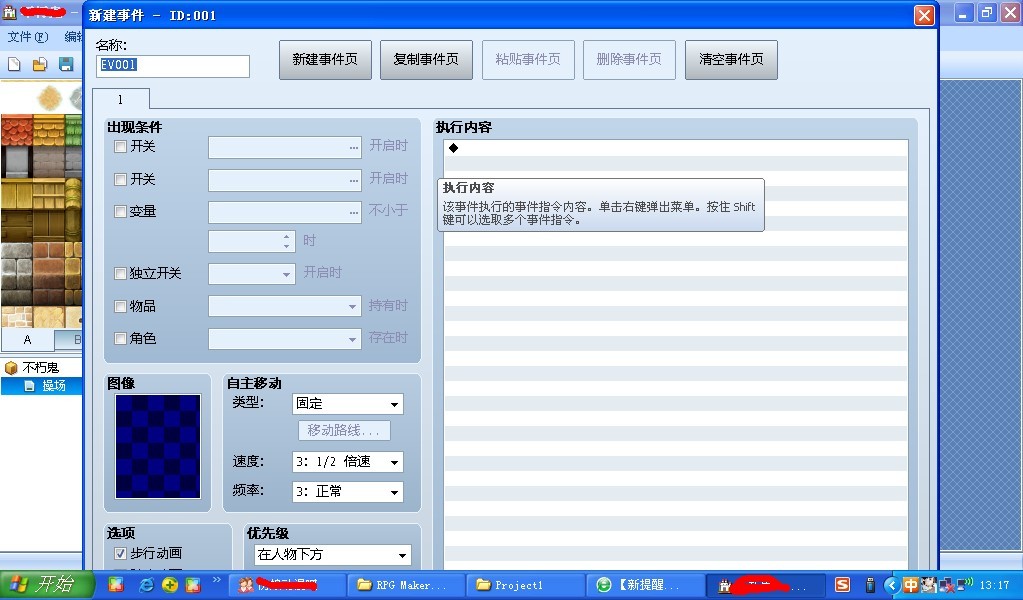Select the 不朽鬼 project box icon
The image size is (1023, 600).
(x=11, y=368)
